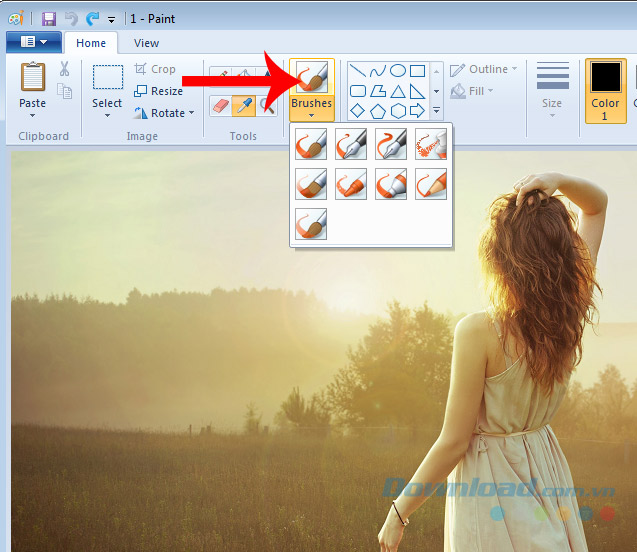Screen dimensions: 637x552
Task: Select the Right triangle shape
Action: tap(417, 91)
